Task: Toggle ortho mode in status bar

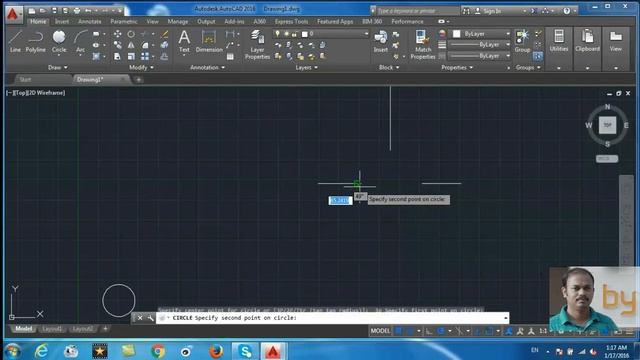Action: (429, 331)
